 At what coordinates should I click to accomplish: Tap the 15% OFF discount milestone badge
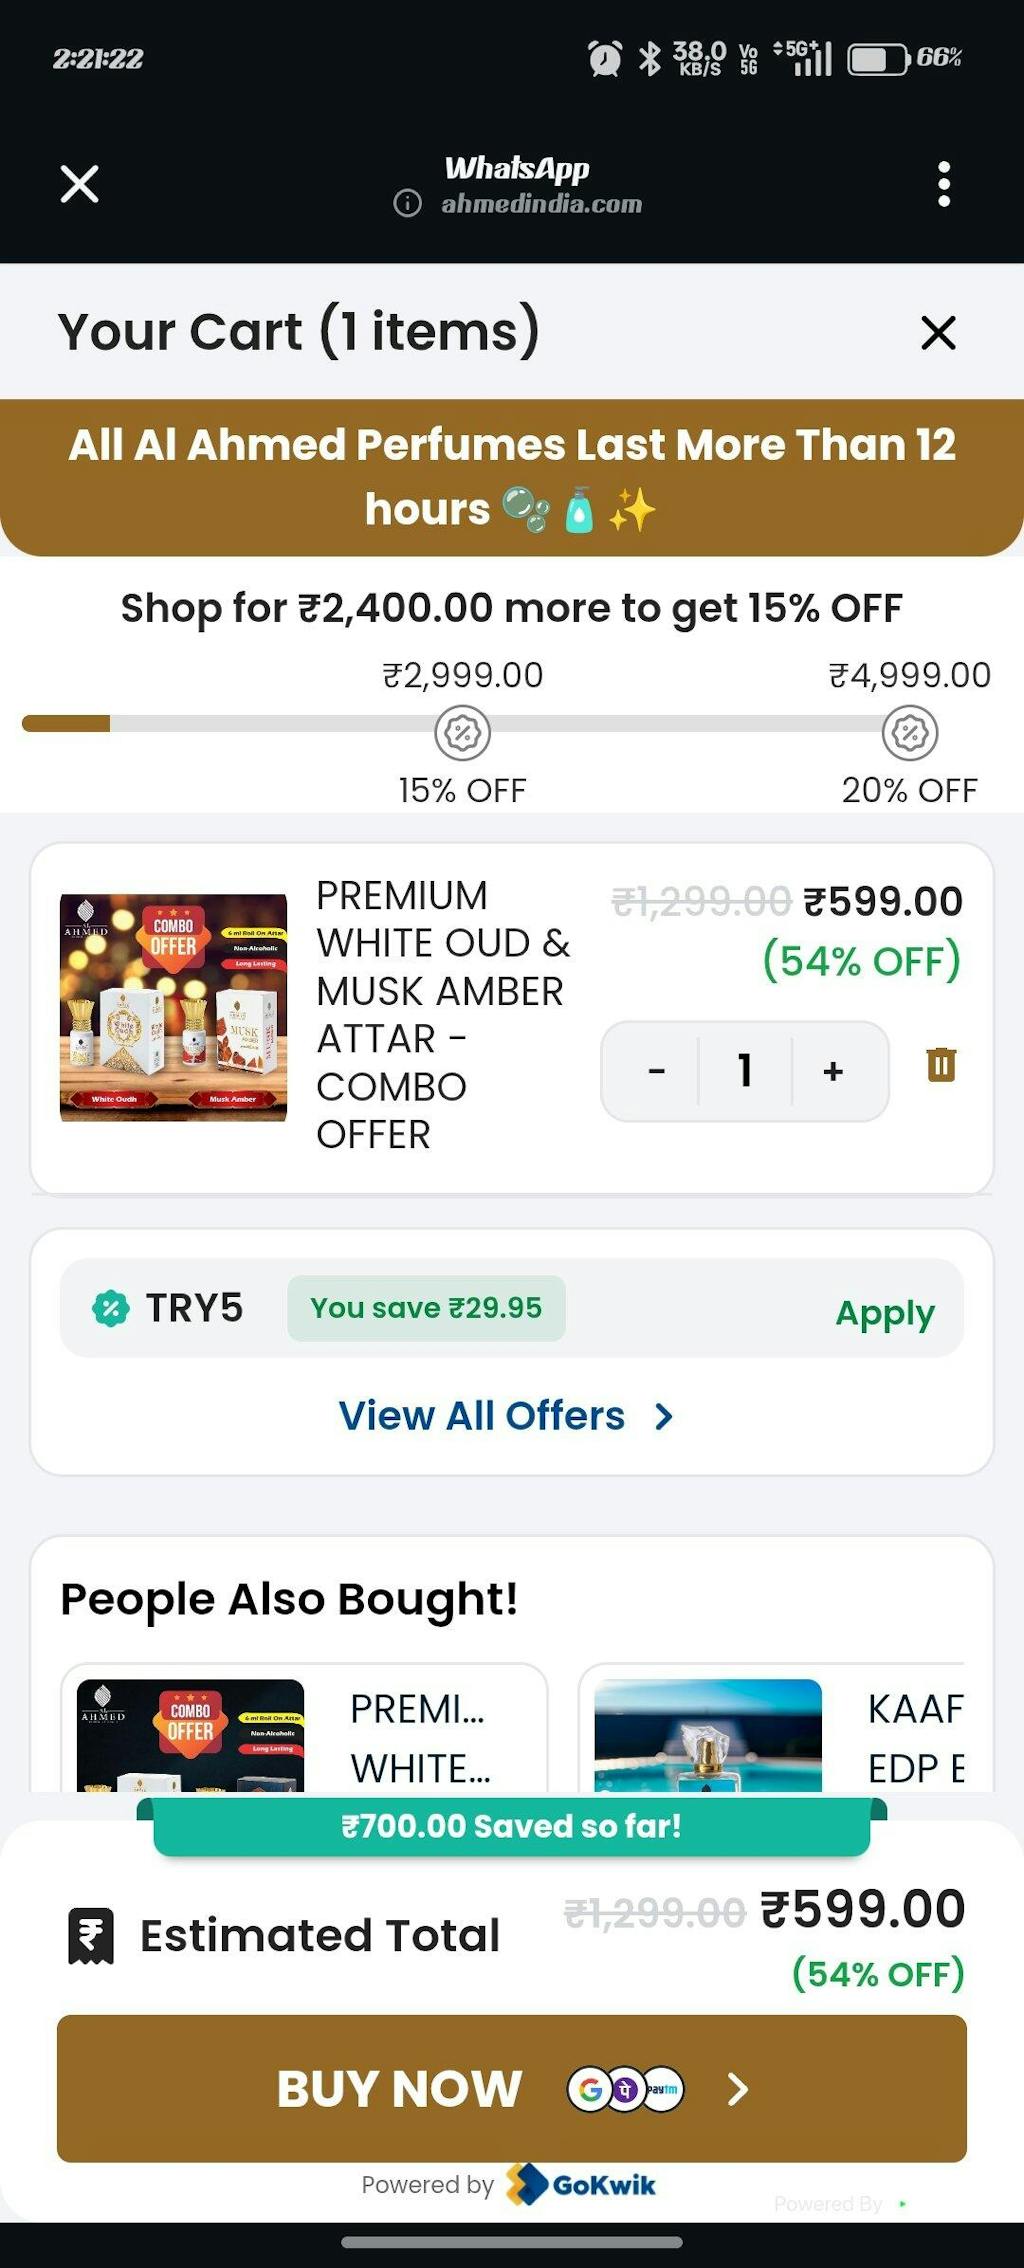pos(462,733)
